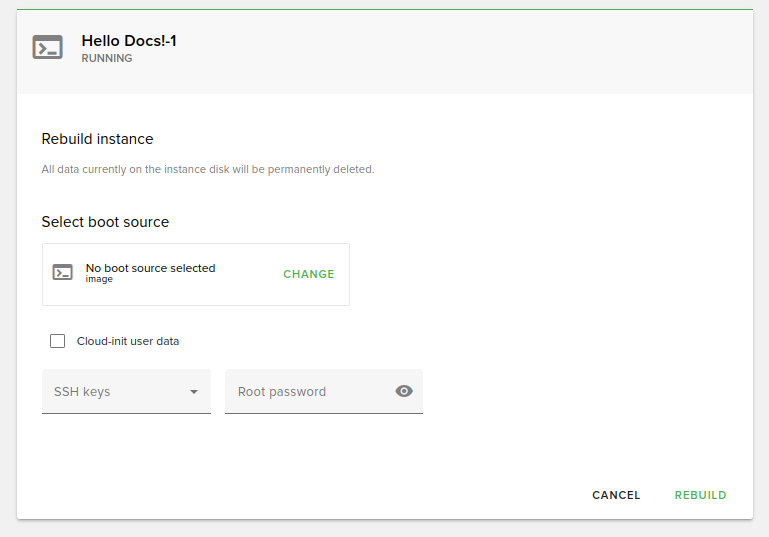Viewport: 769px width, 537px height.
Task: Click the instance terminal icon in header
Action: click(x=47, y=48)
